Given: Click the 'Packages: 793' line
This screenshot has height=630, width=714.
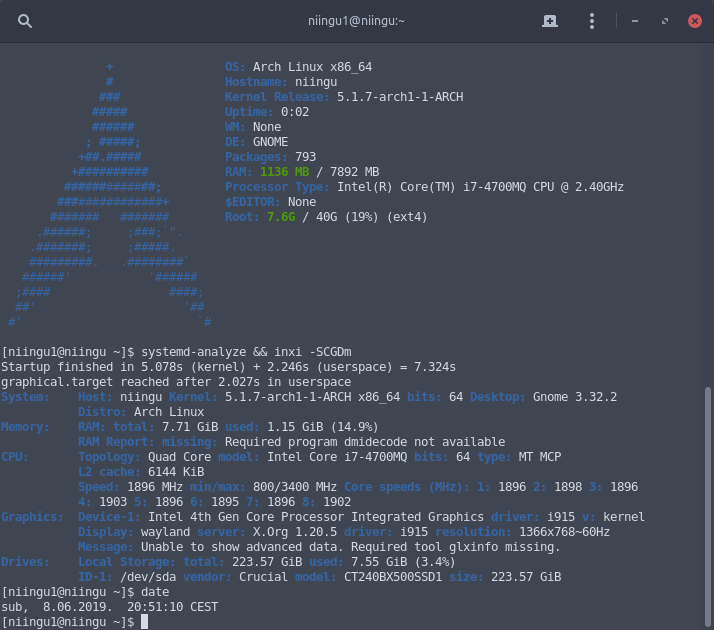Looking at the screenshot, I should point(270,157).
